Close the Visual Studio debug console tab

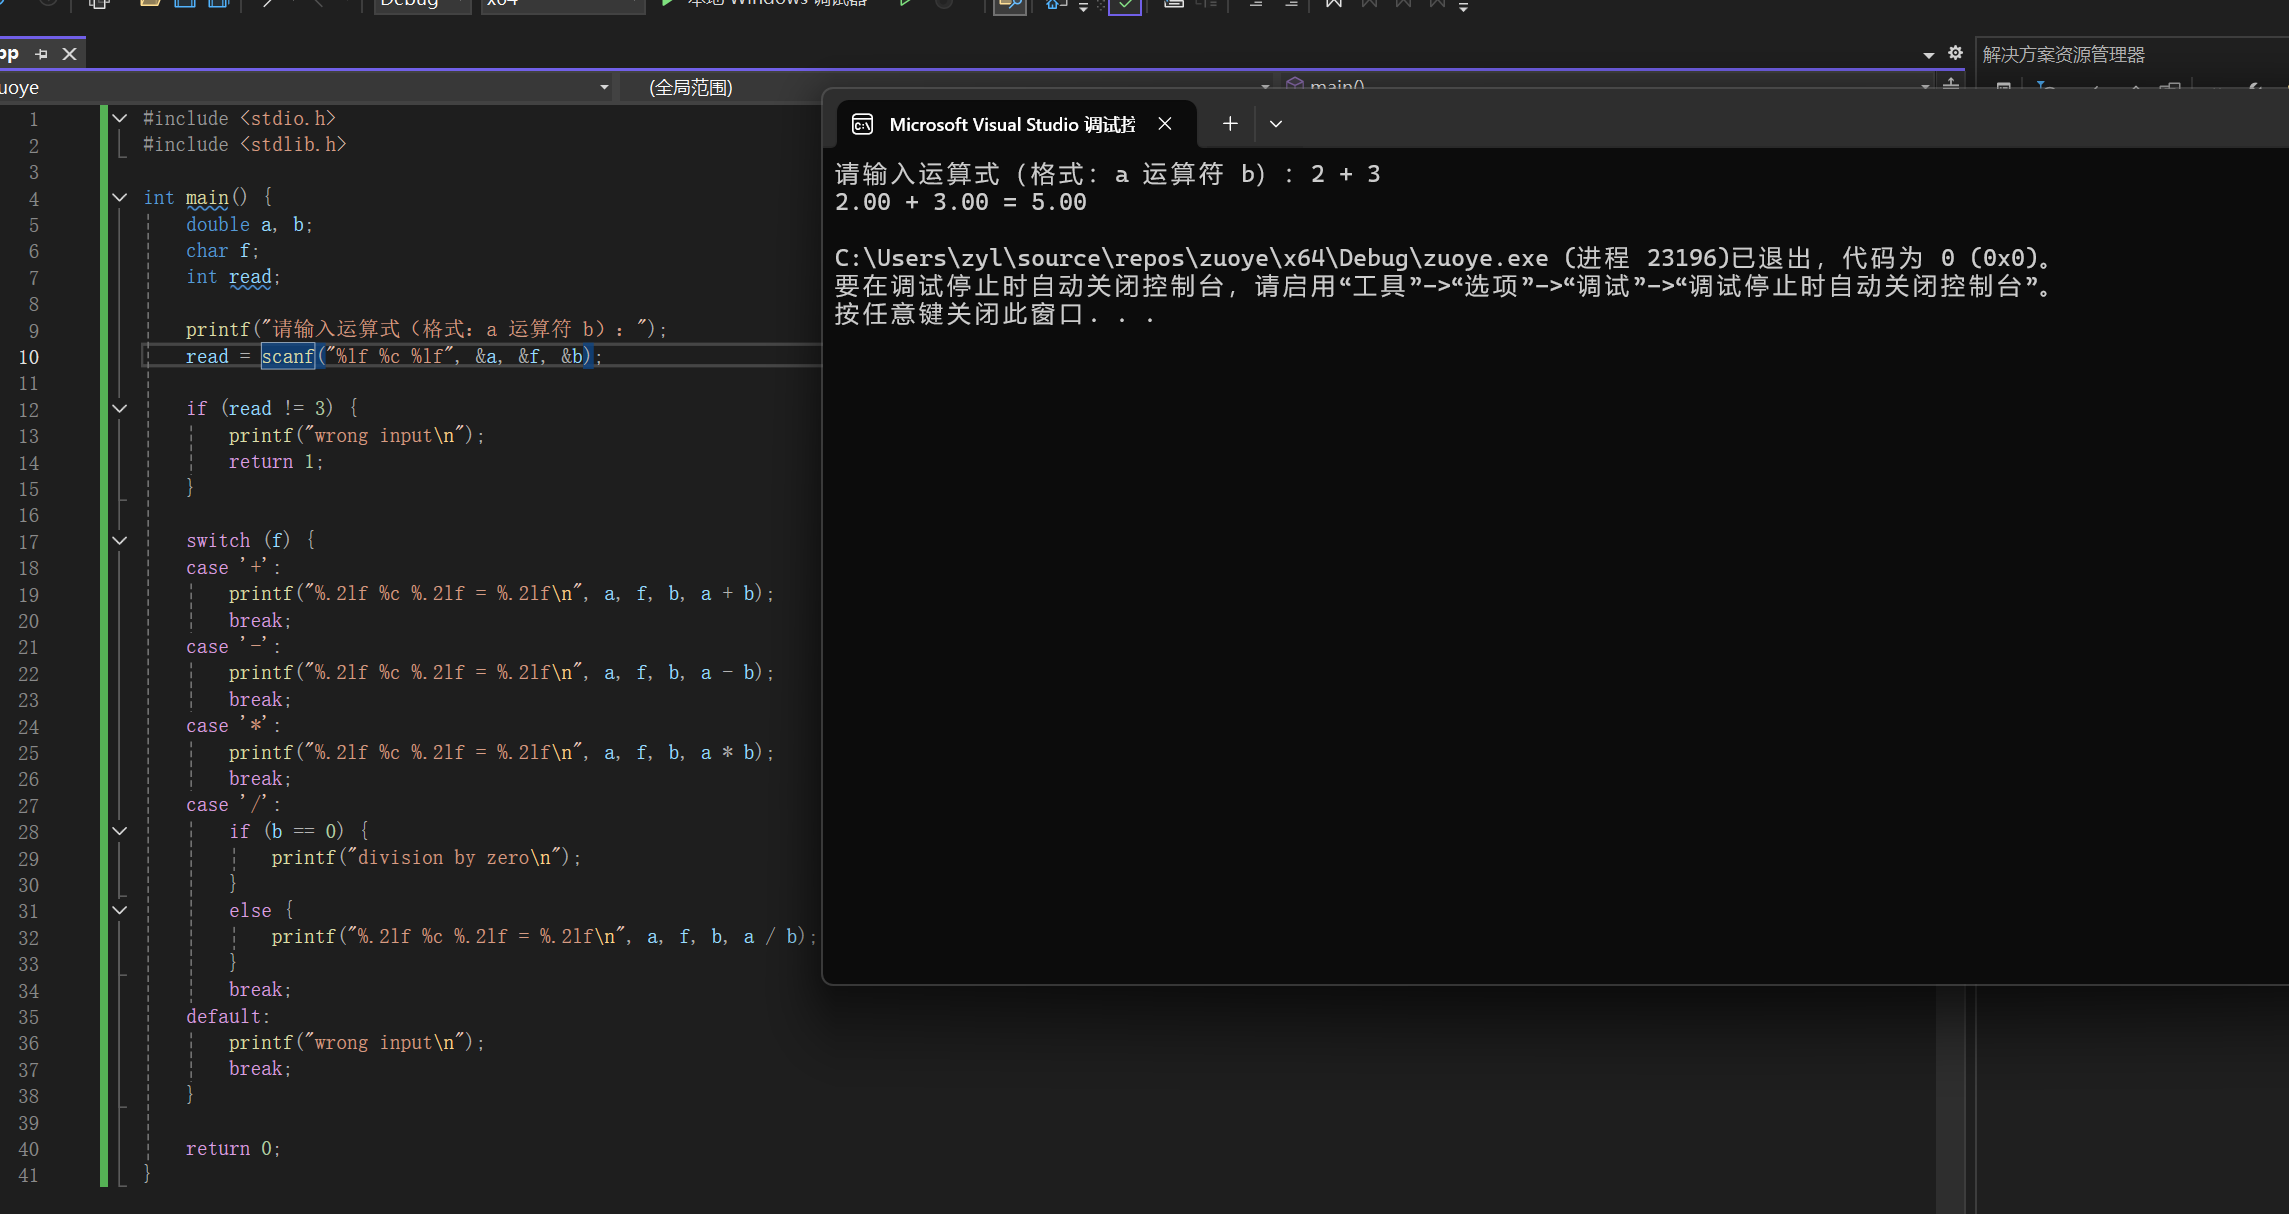tap(1165, 124)
